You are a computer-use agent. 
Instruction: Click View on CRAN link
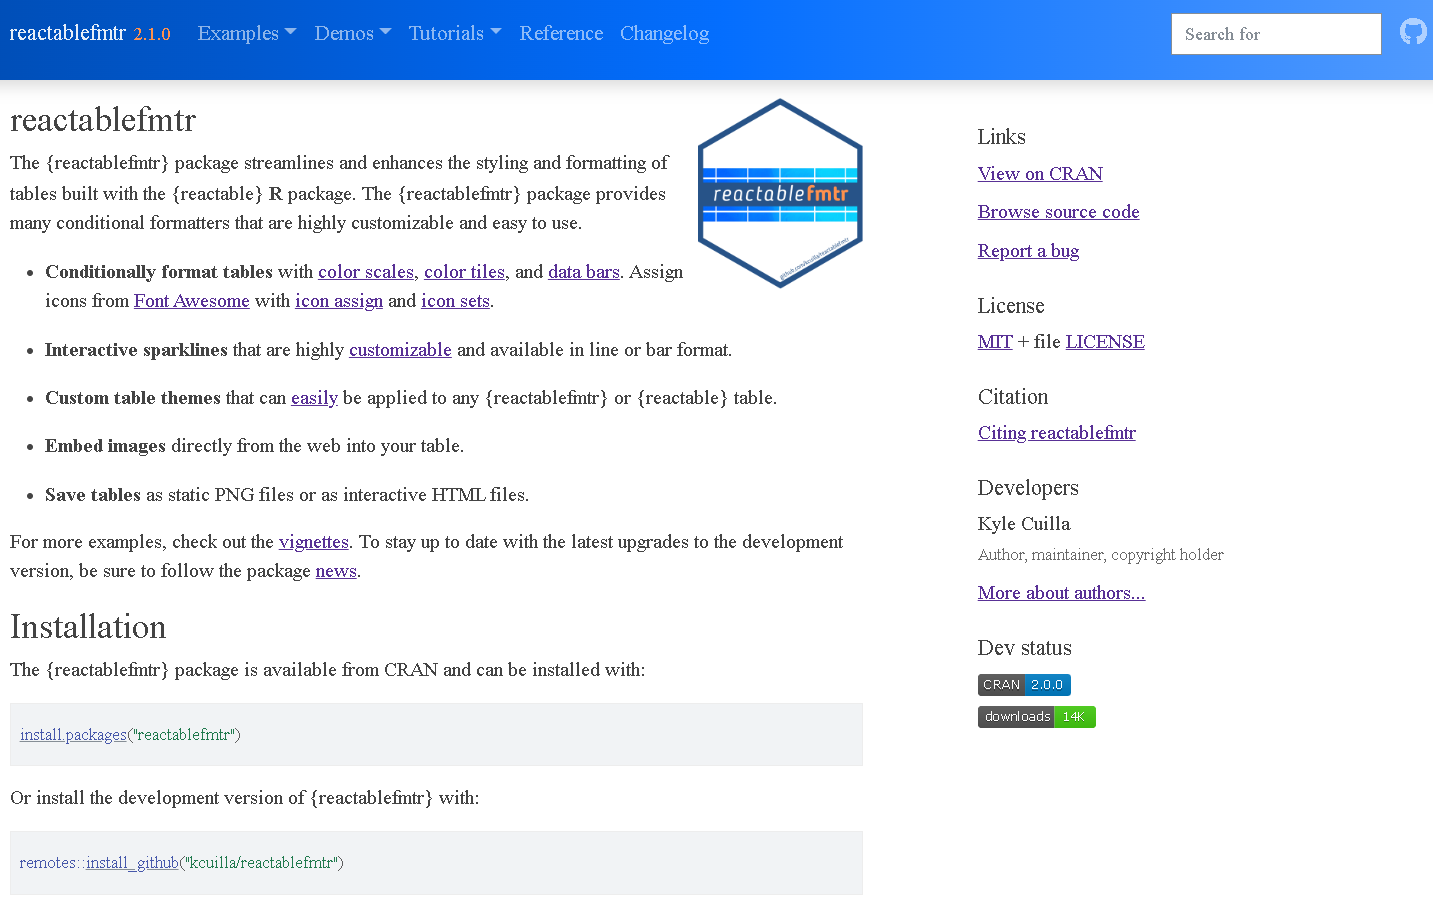pyautogui.click(x=1040, y=174)
